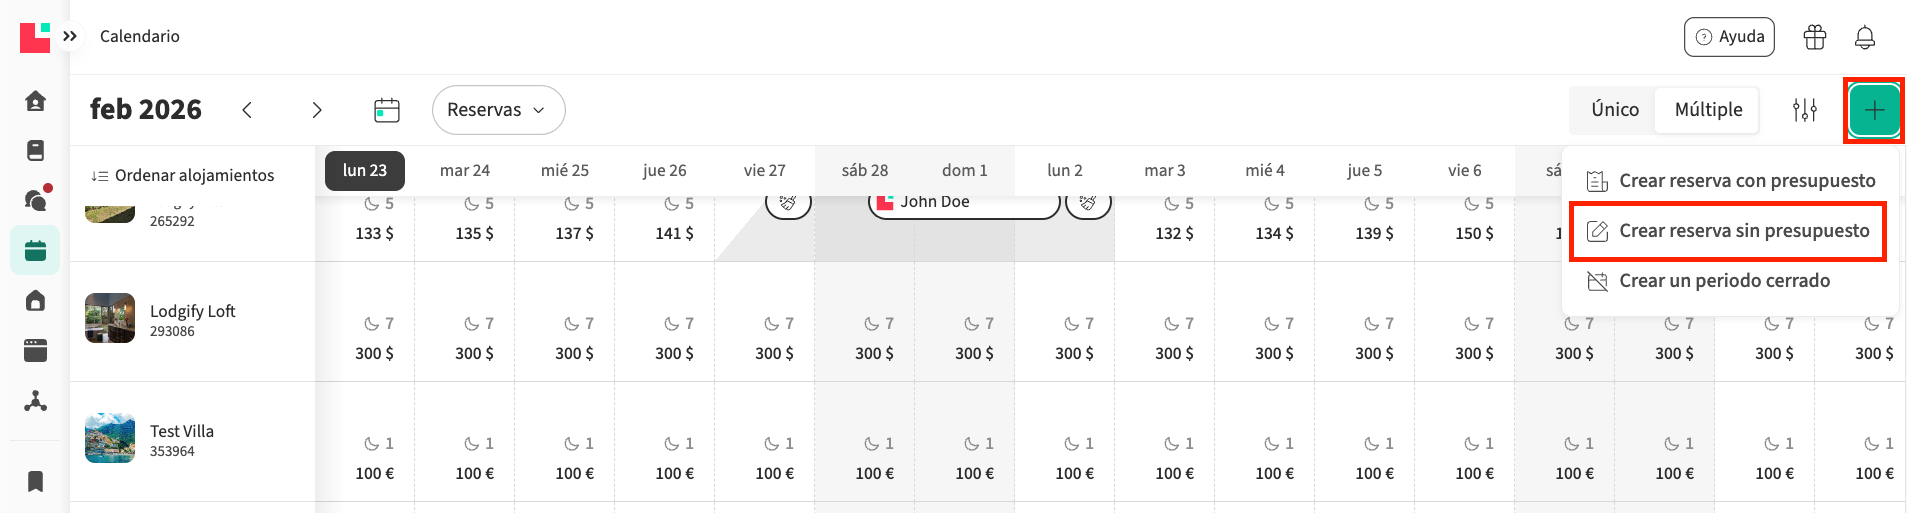The width and height of the screenshot is (1907, 513).
Task: Expand the sidebar with double chevron
Action: click(x=70, y=36)
